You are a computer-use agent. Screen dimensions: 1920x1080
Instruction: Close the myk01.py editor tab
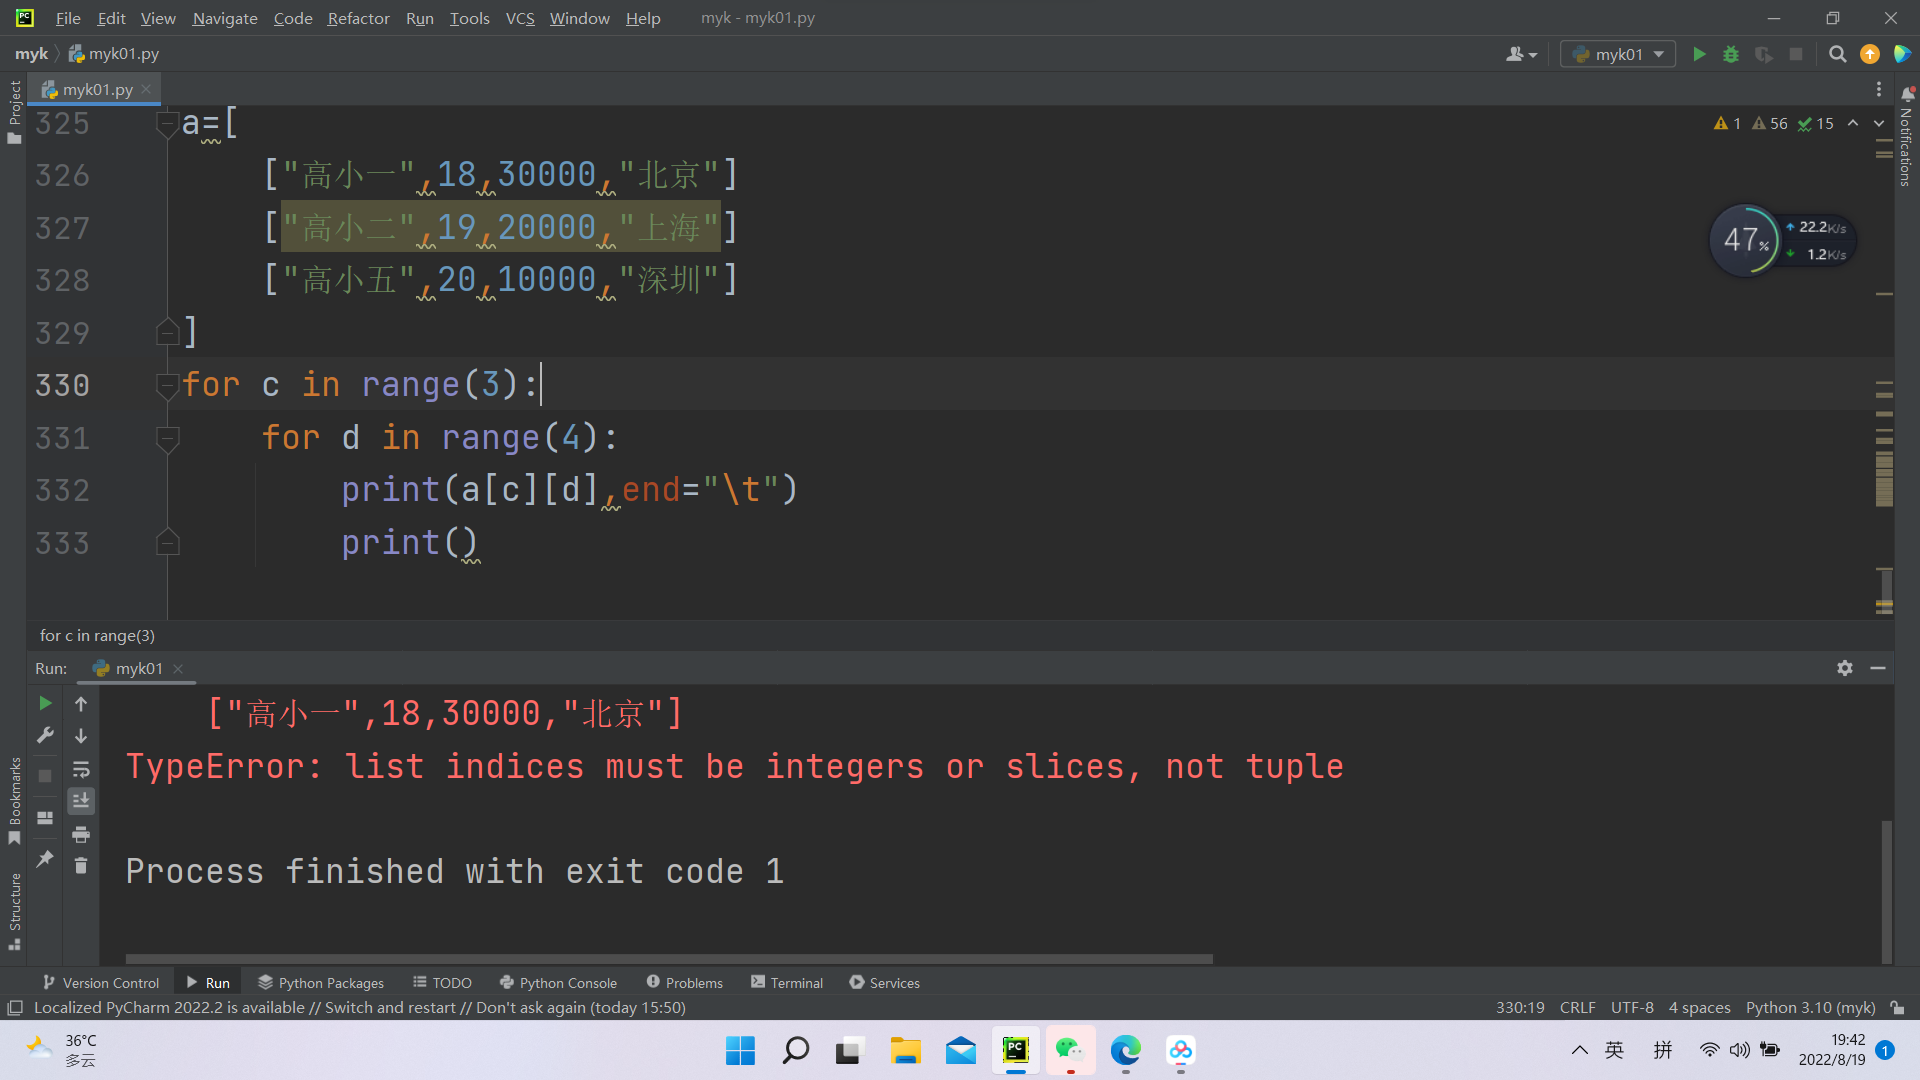click(x=146, y=89)
